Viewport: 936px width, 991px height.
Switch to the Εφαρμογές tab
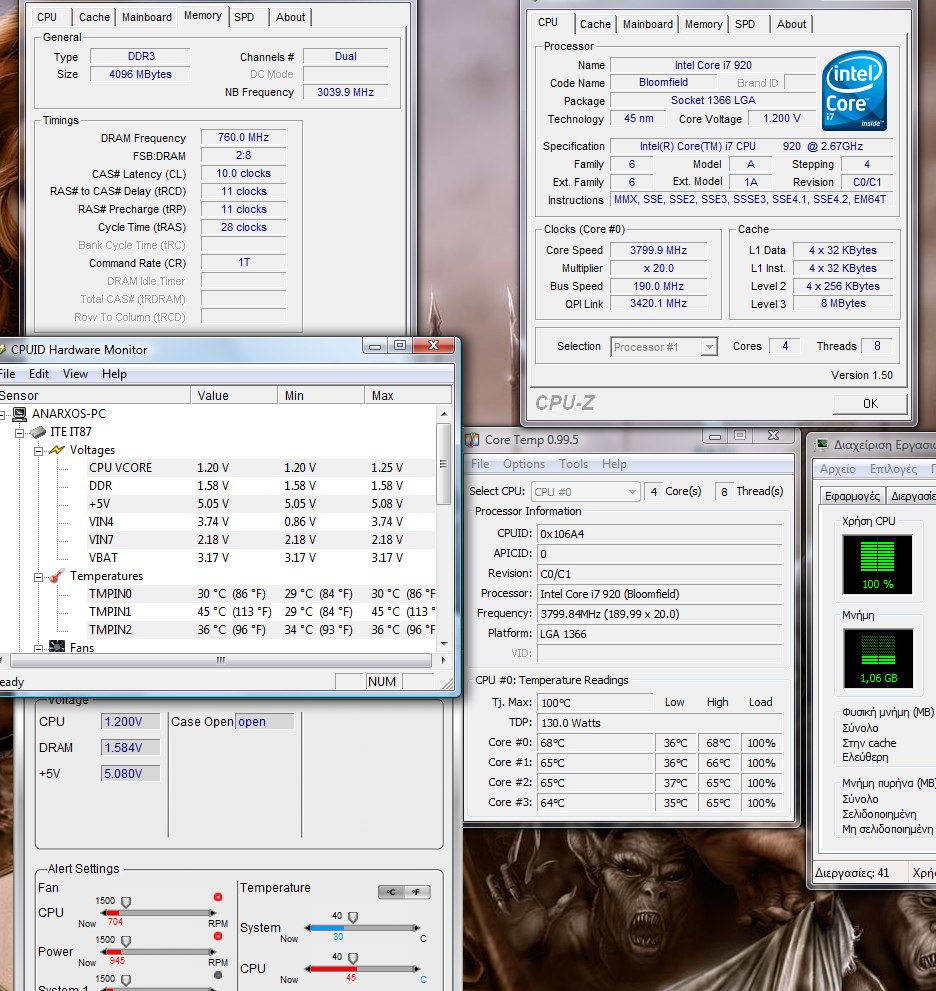pos(852,496)
